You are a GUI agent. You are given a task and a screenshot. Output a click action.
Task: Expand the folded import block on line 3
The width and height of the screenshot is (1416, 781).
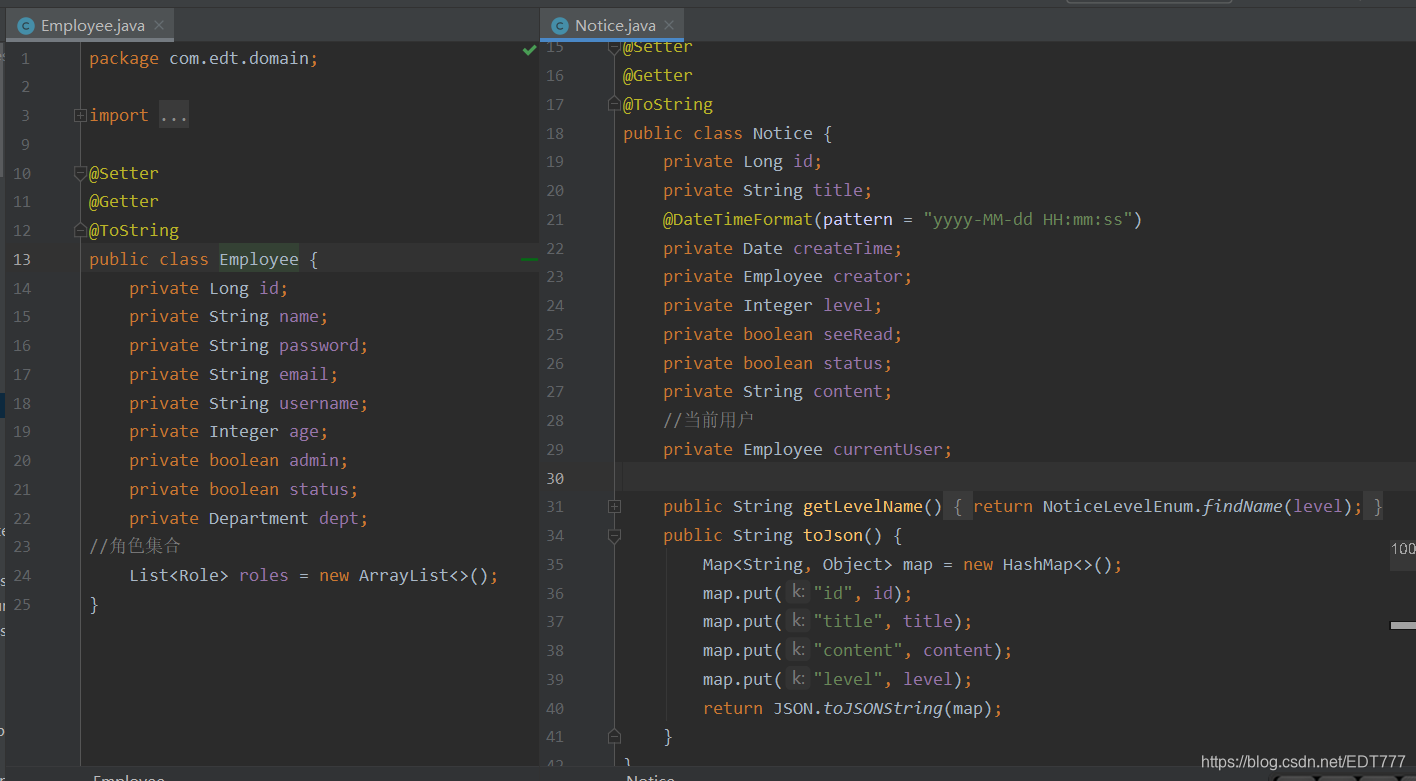click(80, 116)
